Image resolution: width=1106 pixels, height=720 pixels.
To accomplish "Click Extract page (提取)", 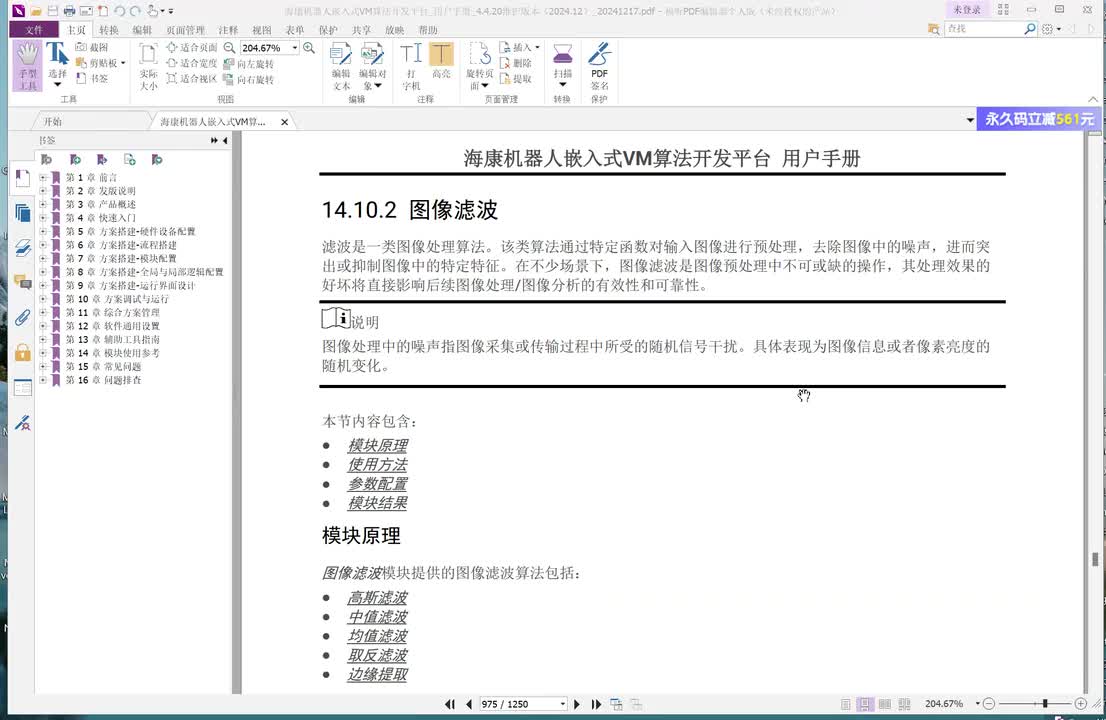I will click(516, 78).
